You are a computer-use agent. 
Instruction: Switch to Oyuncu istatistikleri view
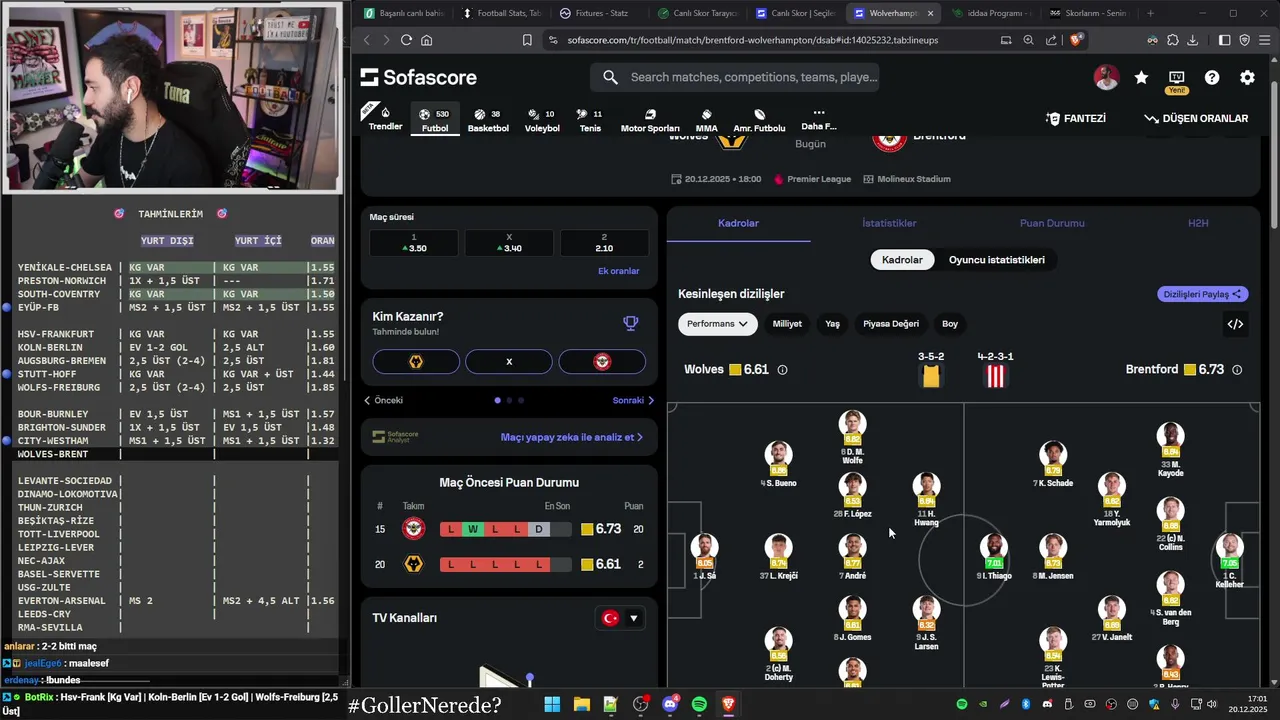996,260
